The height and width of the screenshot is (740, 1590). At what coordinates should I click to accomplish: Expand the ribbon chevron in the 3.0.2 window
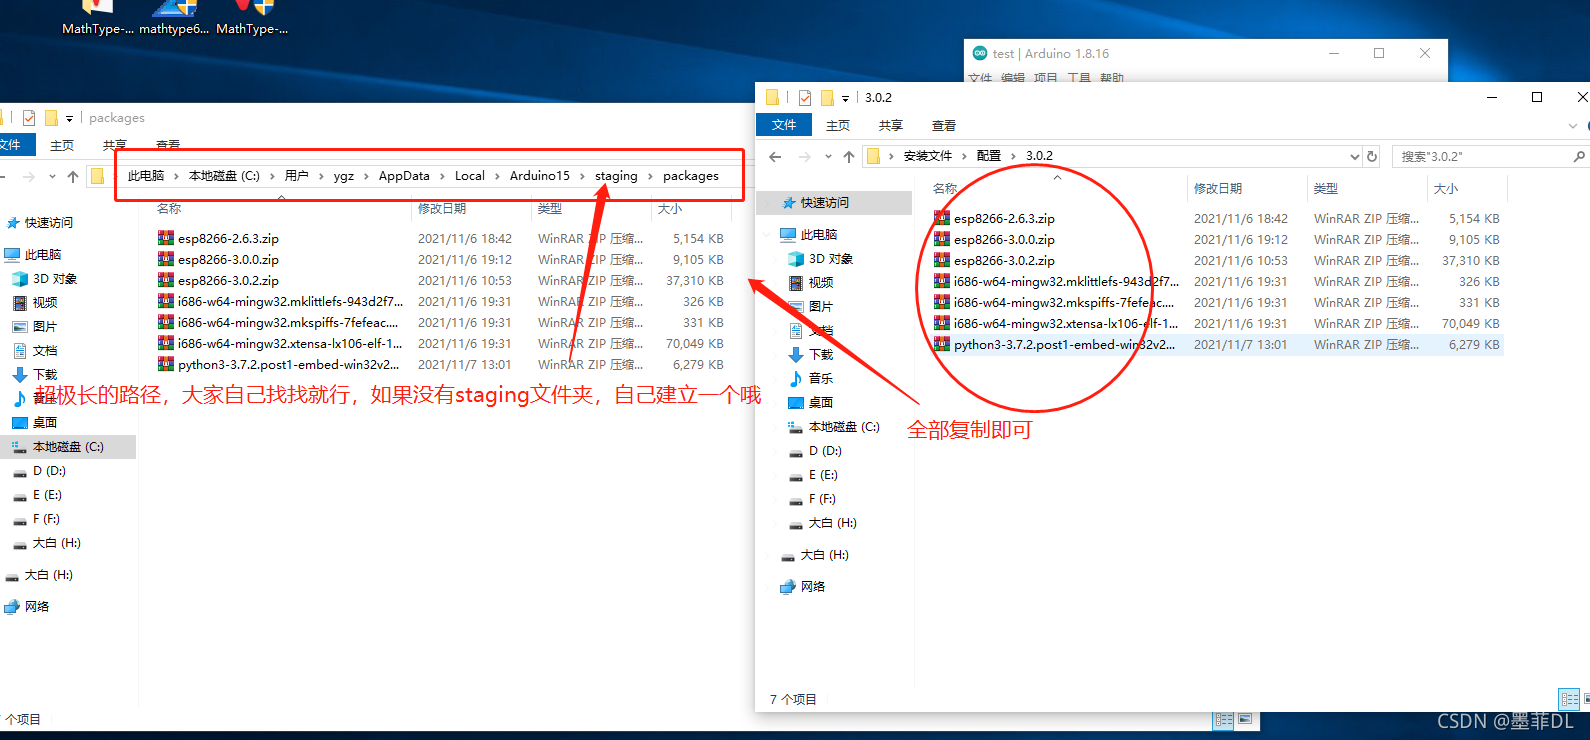point(1573,126)
